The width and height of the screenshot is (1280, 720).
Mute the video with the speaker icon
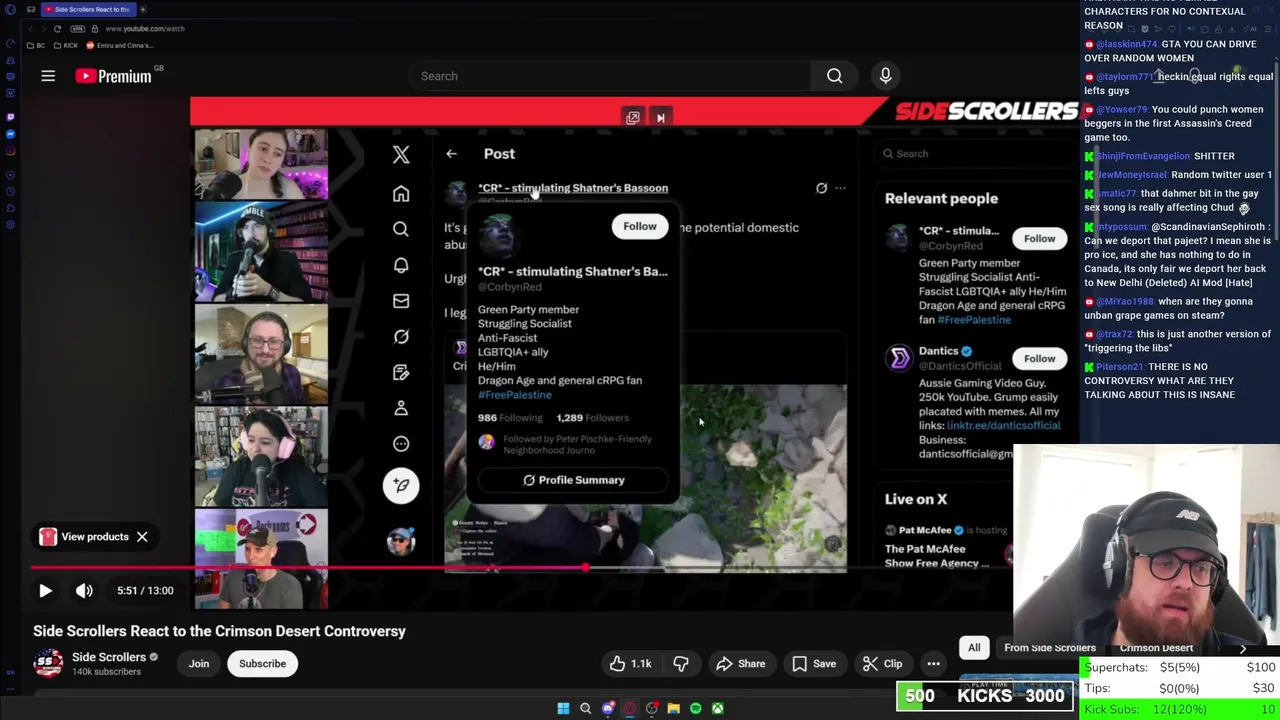coord(84,591)
